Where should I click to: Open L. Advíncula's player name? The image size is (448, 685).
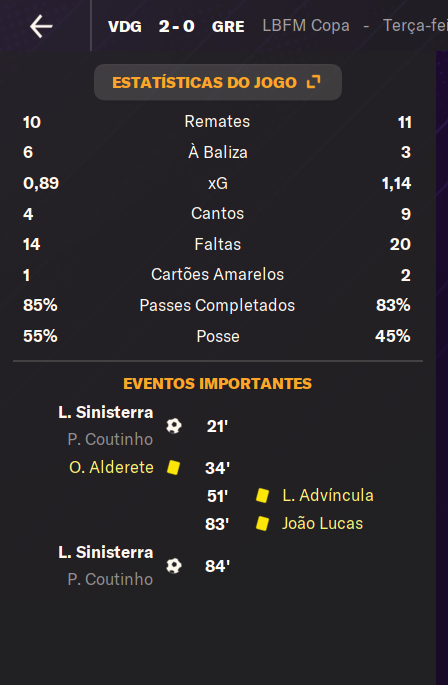(328, 495)
